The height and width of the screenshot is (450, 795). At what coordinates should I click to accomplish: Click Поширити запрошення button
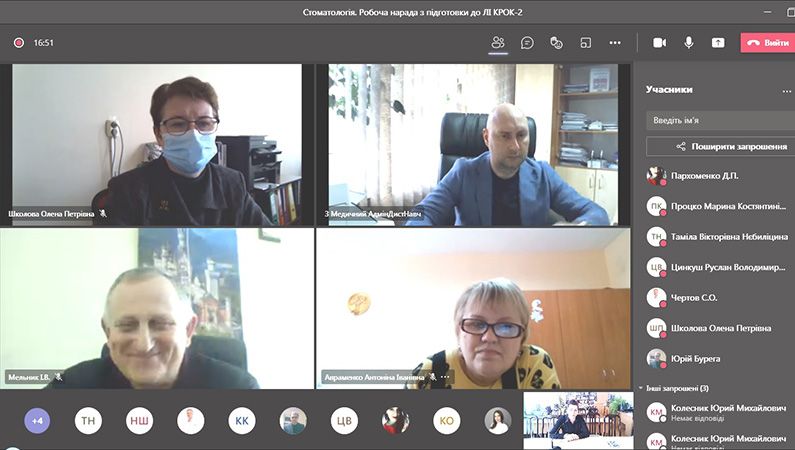click(x=720, y=146)
